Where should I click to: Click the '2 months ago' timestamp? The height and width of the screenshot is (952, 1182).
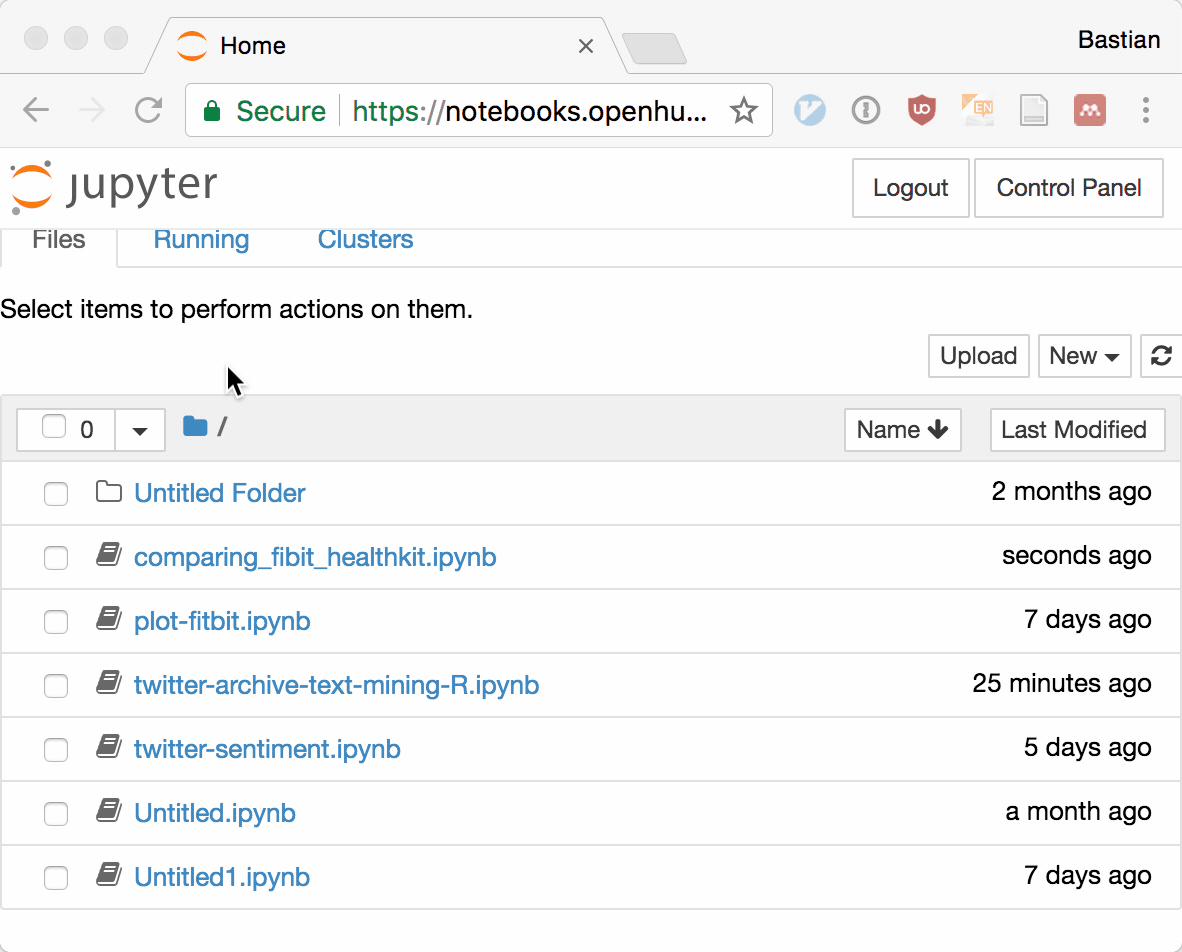coord(1071,491)
